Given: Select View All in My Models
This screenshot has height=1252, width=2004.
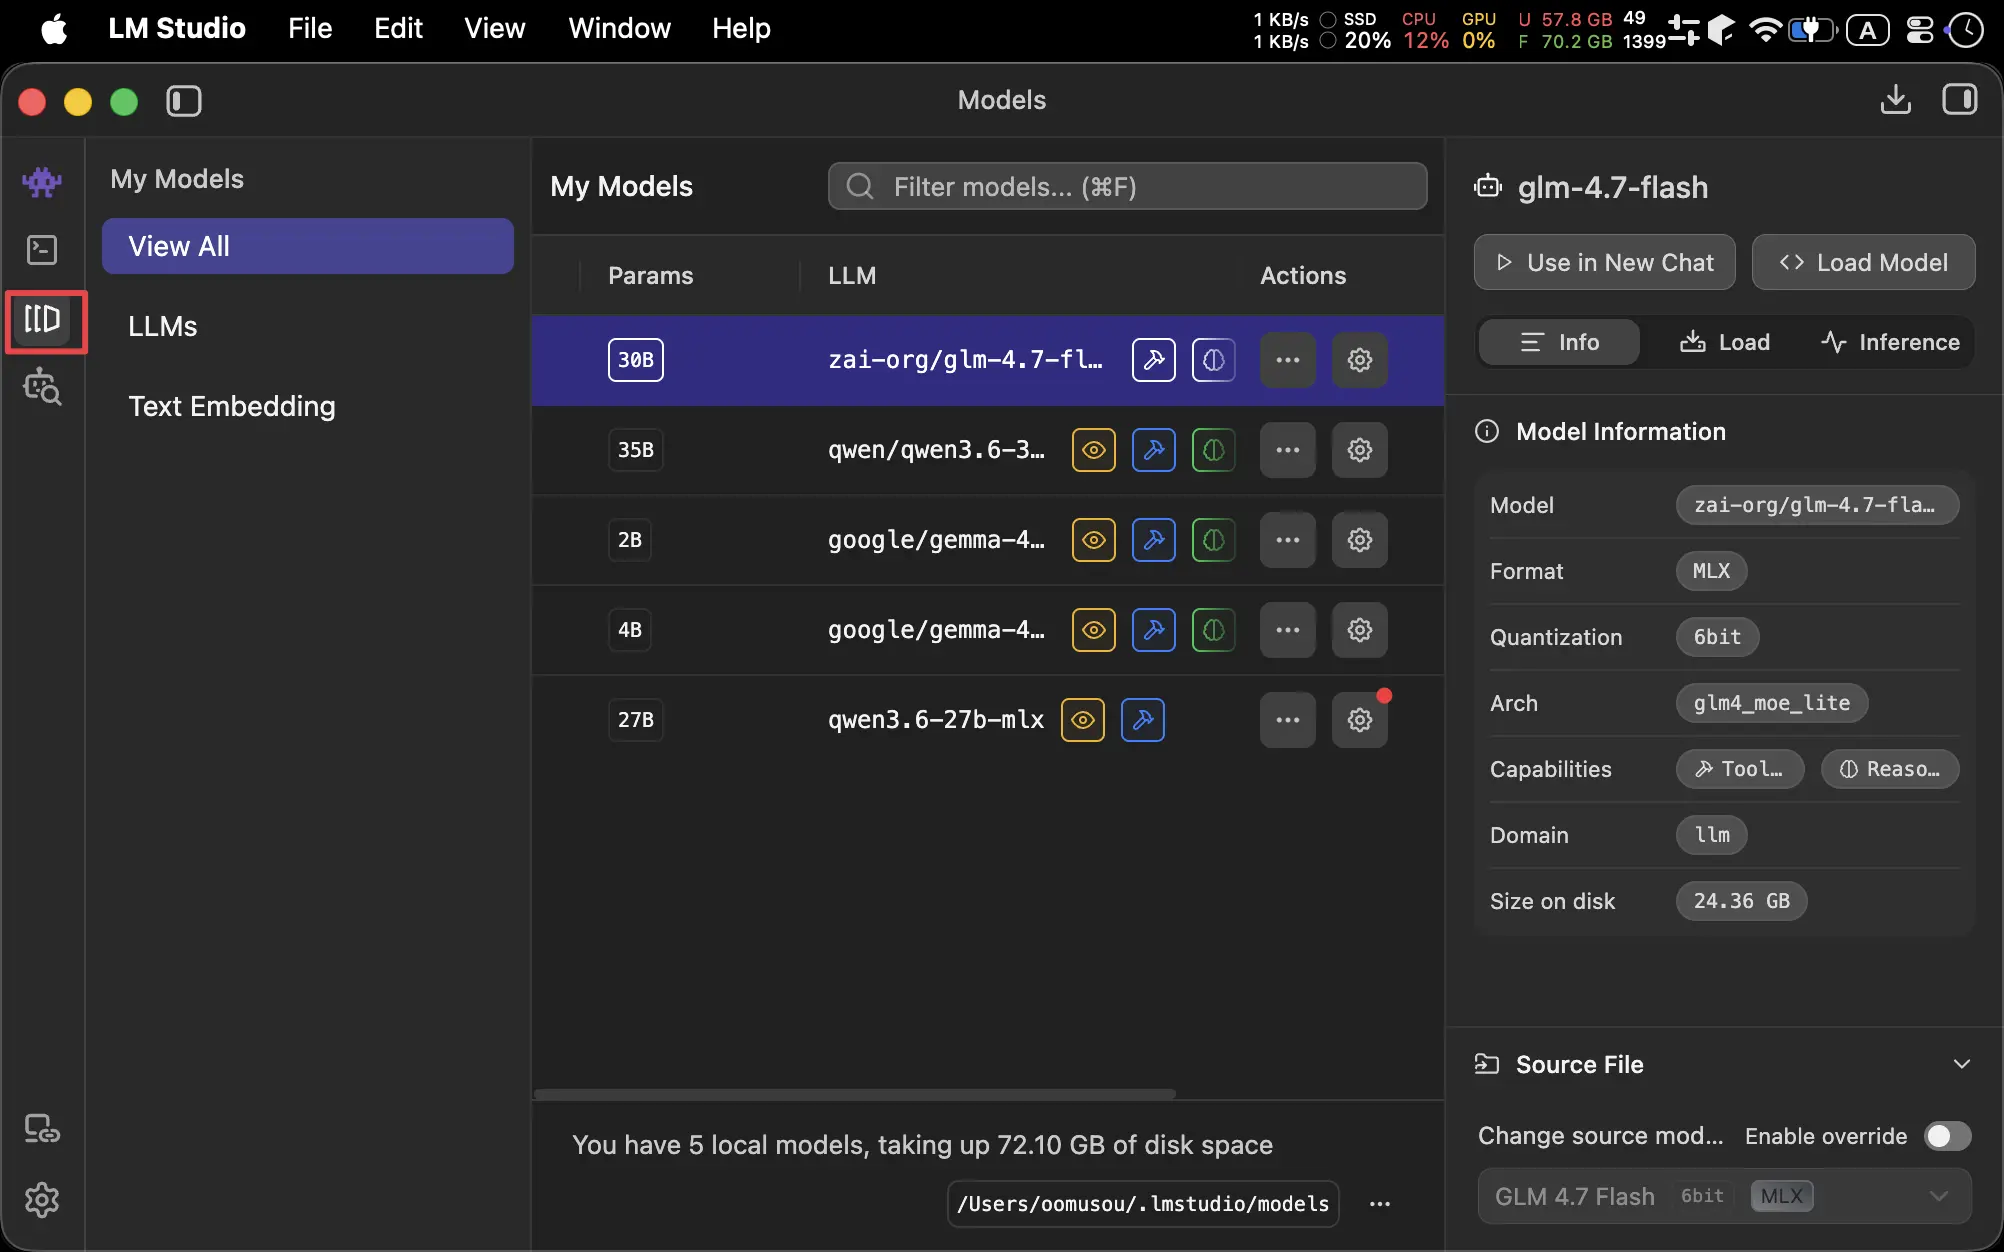Looking at the screenshot, I should point(308,246).
